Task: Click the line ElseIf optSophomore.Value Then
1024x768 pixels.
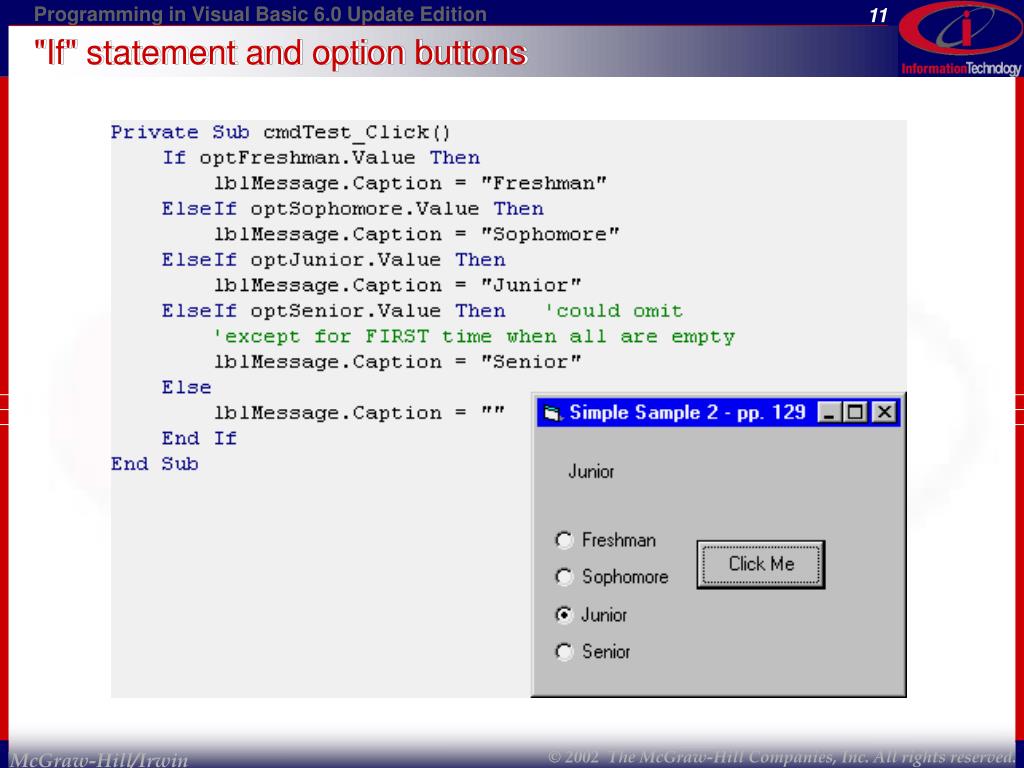Action: (x=353, y=209)
